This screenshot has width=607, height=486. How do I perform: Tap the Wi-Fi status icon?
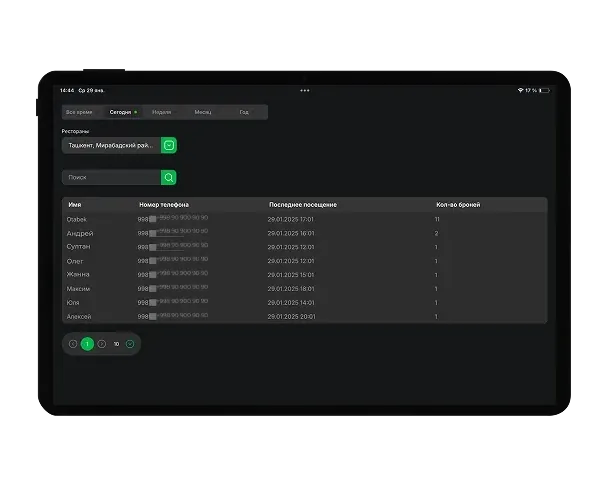[x=520, y=90]
